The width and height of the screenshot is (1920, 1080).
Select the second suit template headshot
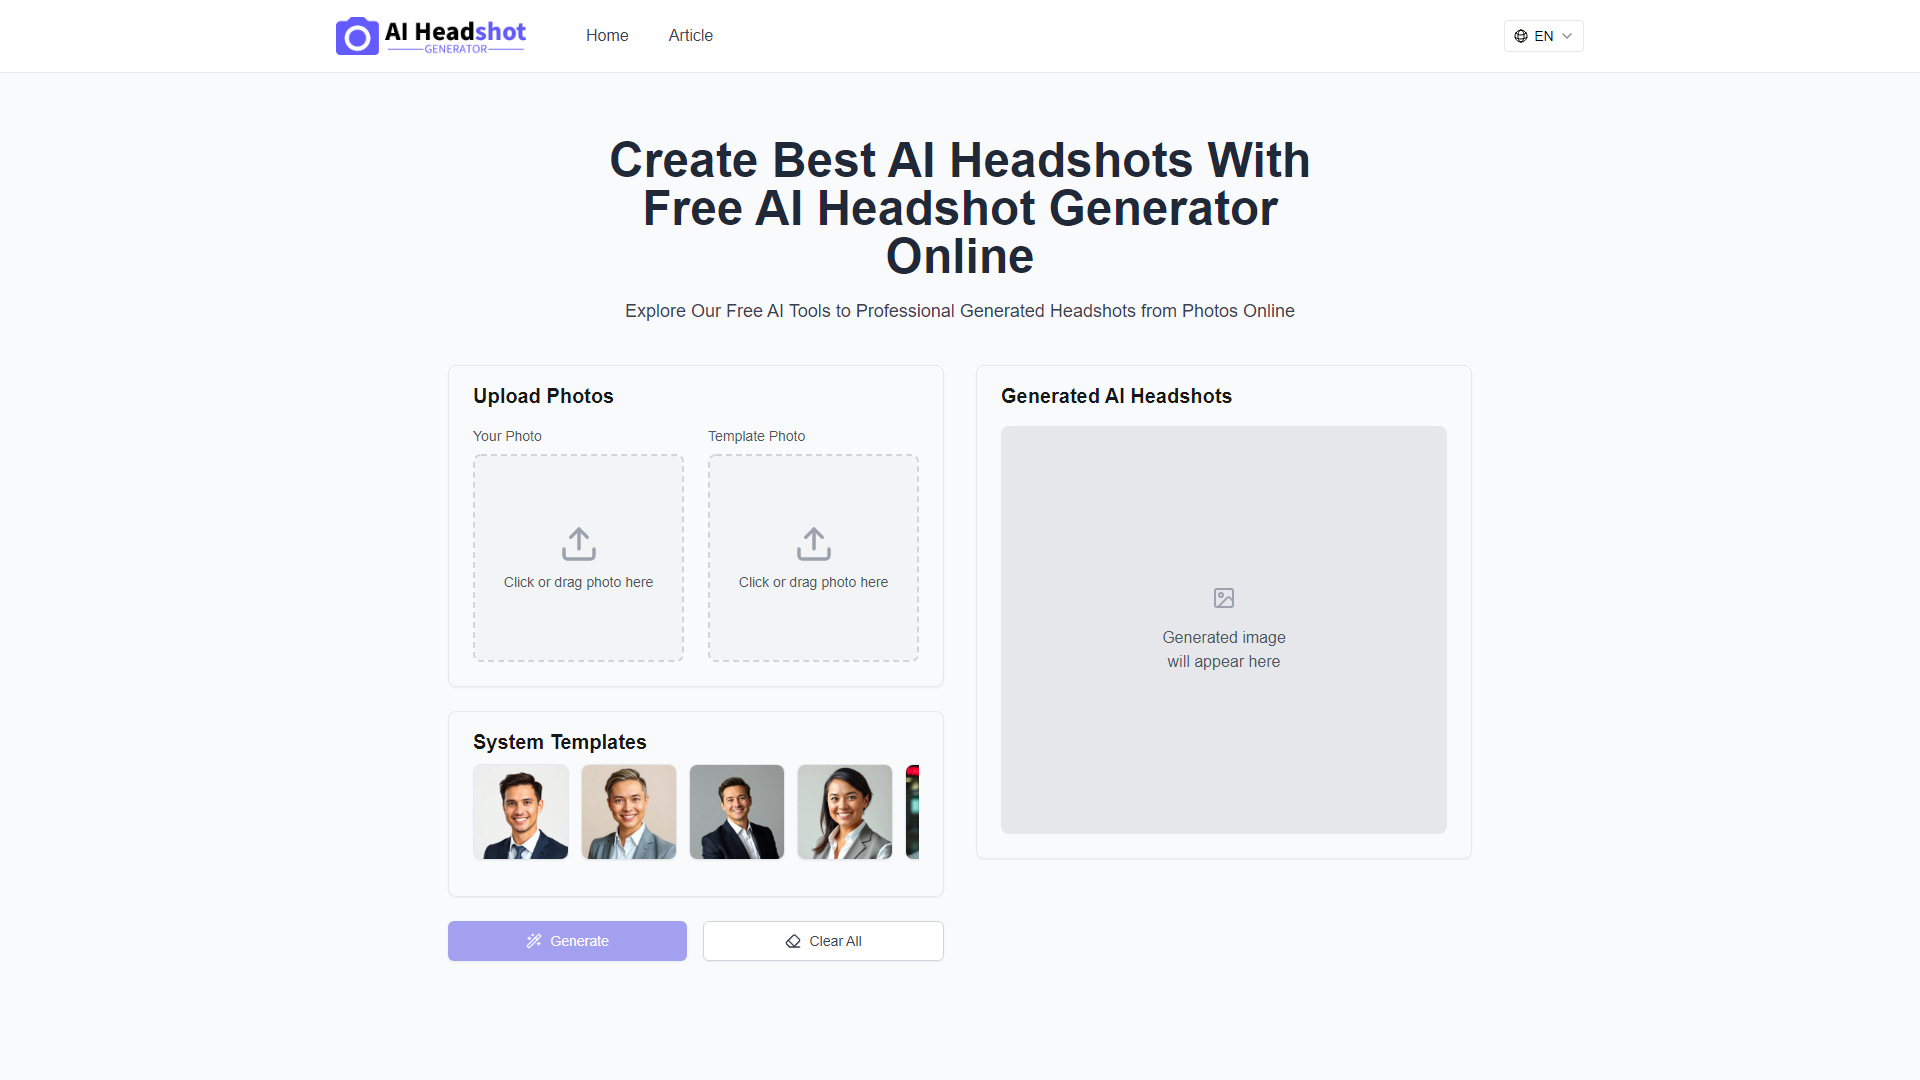point(629,811)
